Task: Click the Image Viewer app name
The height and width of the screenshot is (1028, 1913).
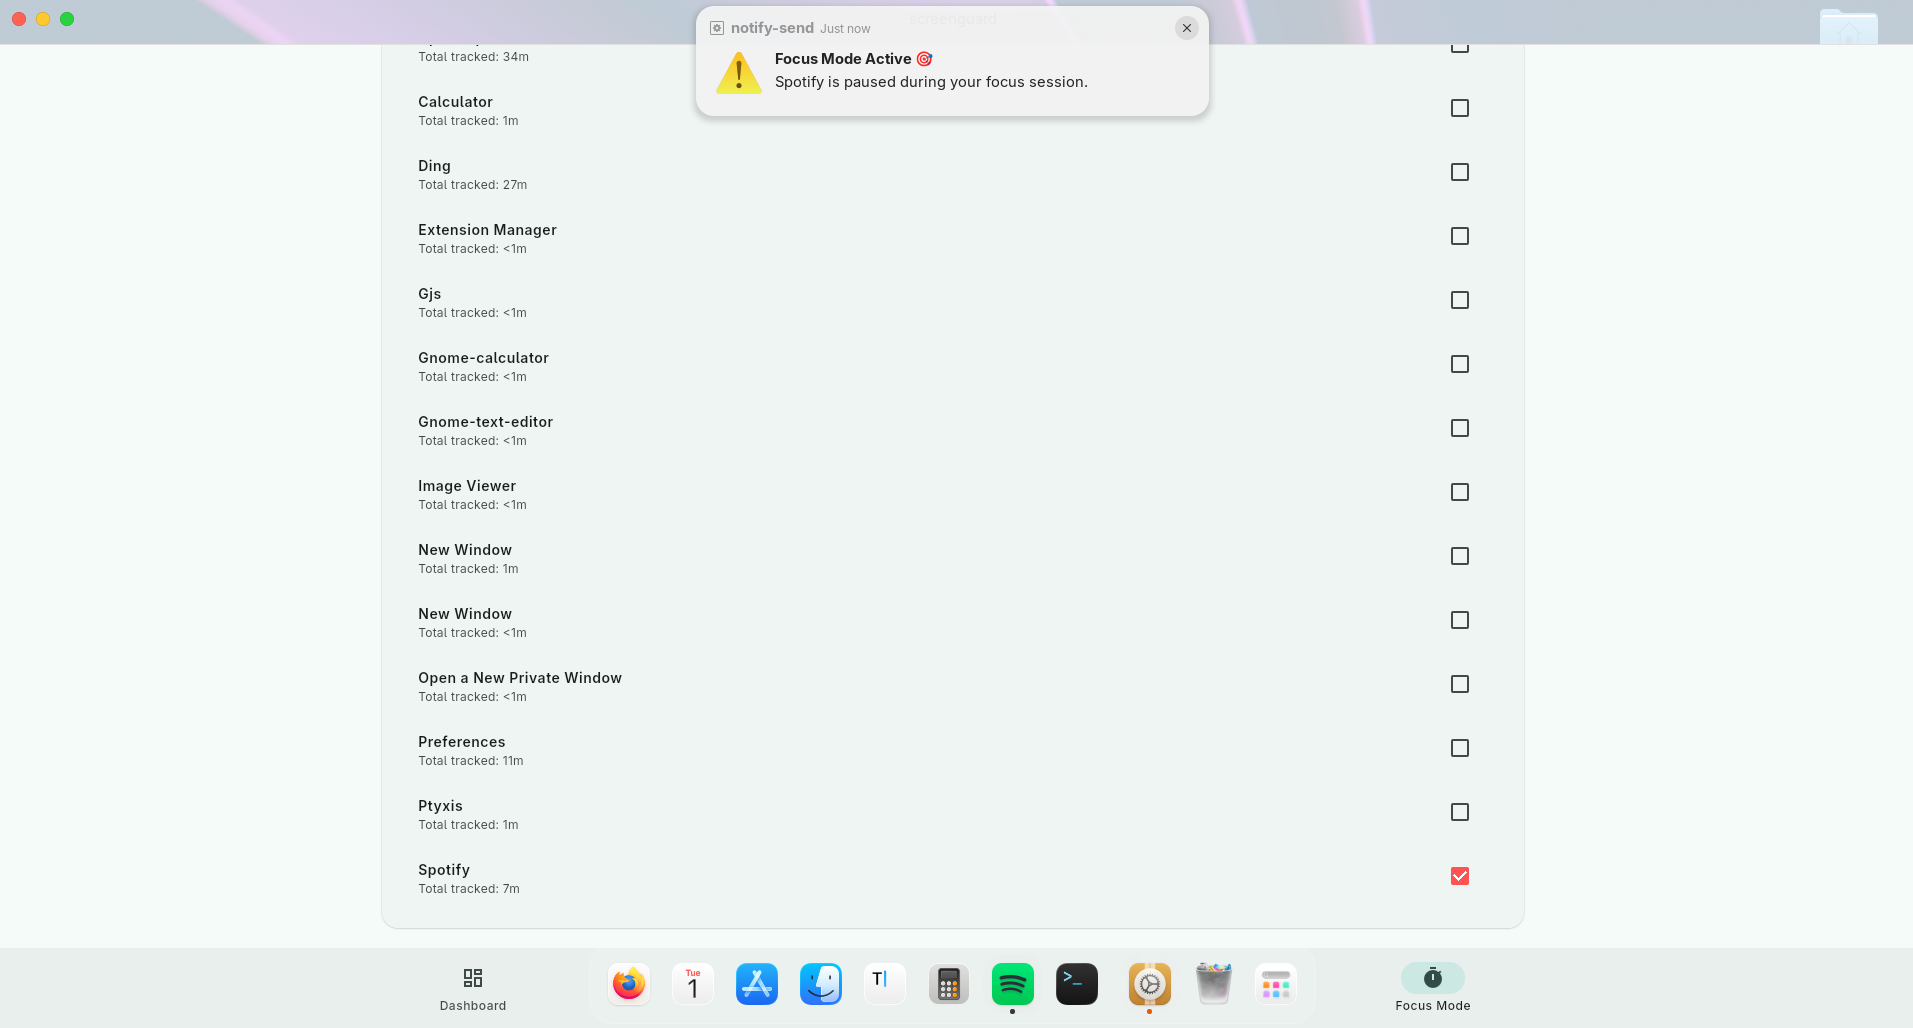Action: pyautogui.click(x=467, y=486)
